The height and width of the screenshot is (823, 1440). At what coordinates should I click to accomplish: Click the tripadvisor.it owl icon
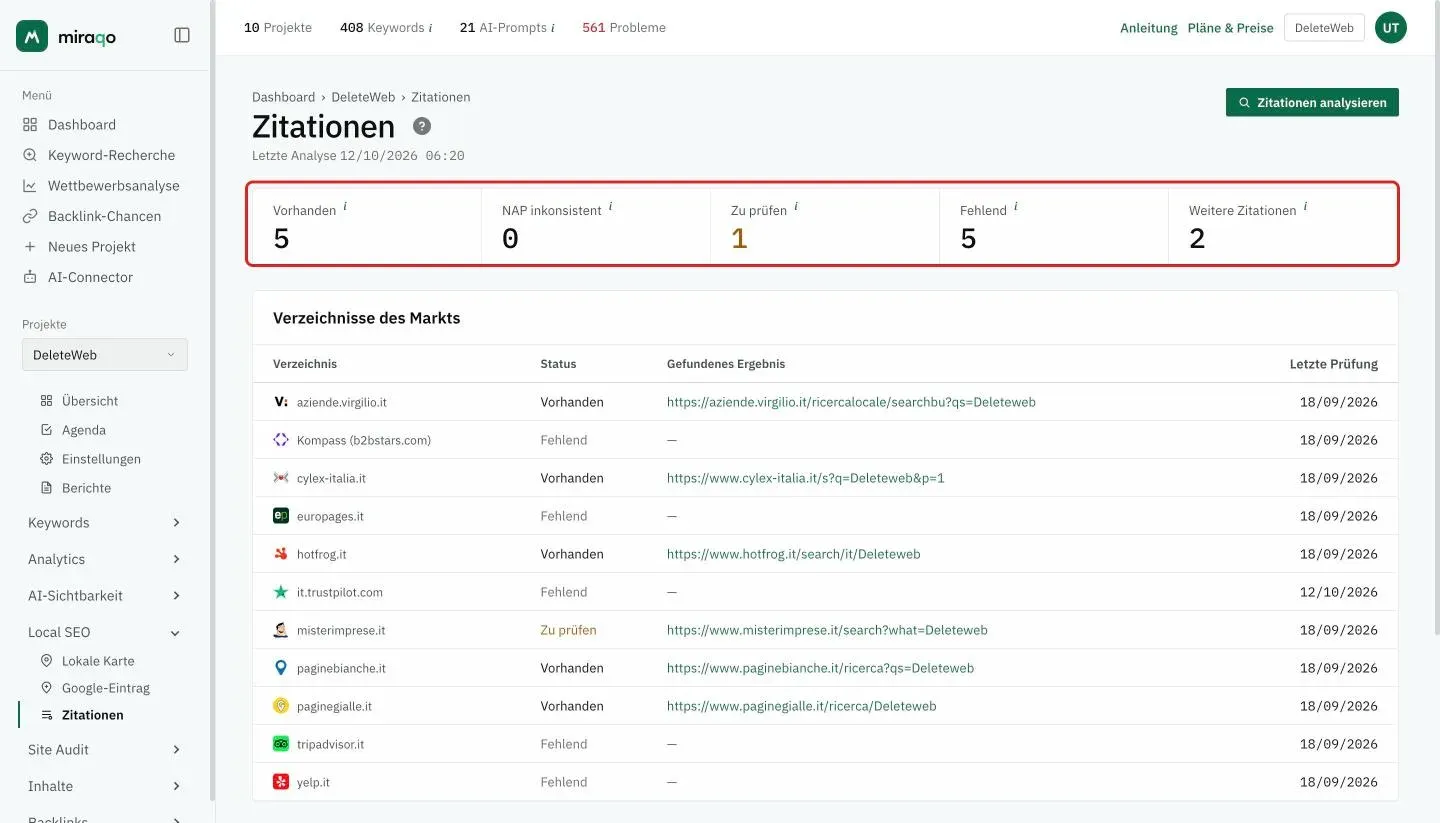click(281, 744)
